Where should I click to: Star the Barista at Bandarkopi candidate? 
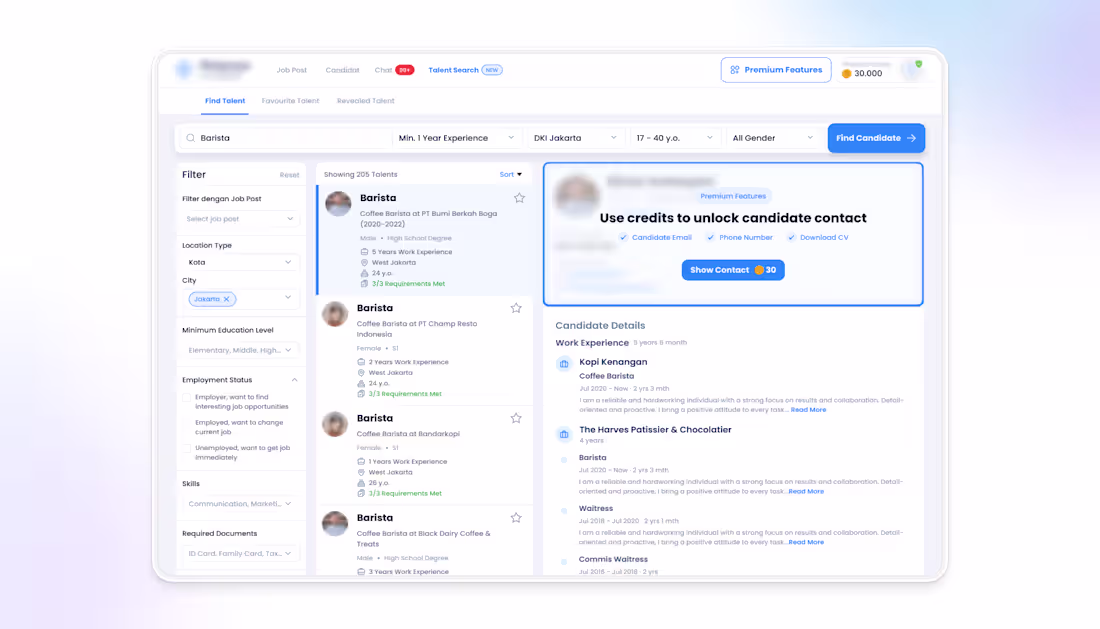(x=516, y=418)
